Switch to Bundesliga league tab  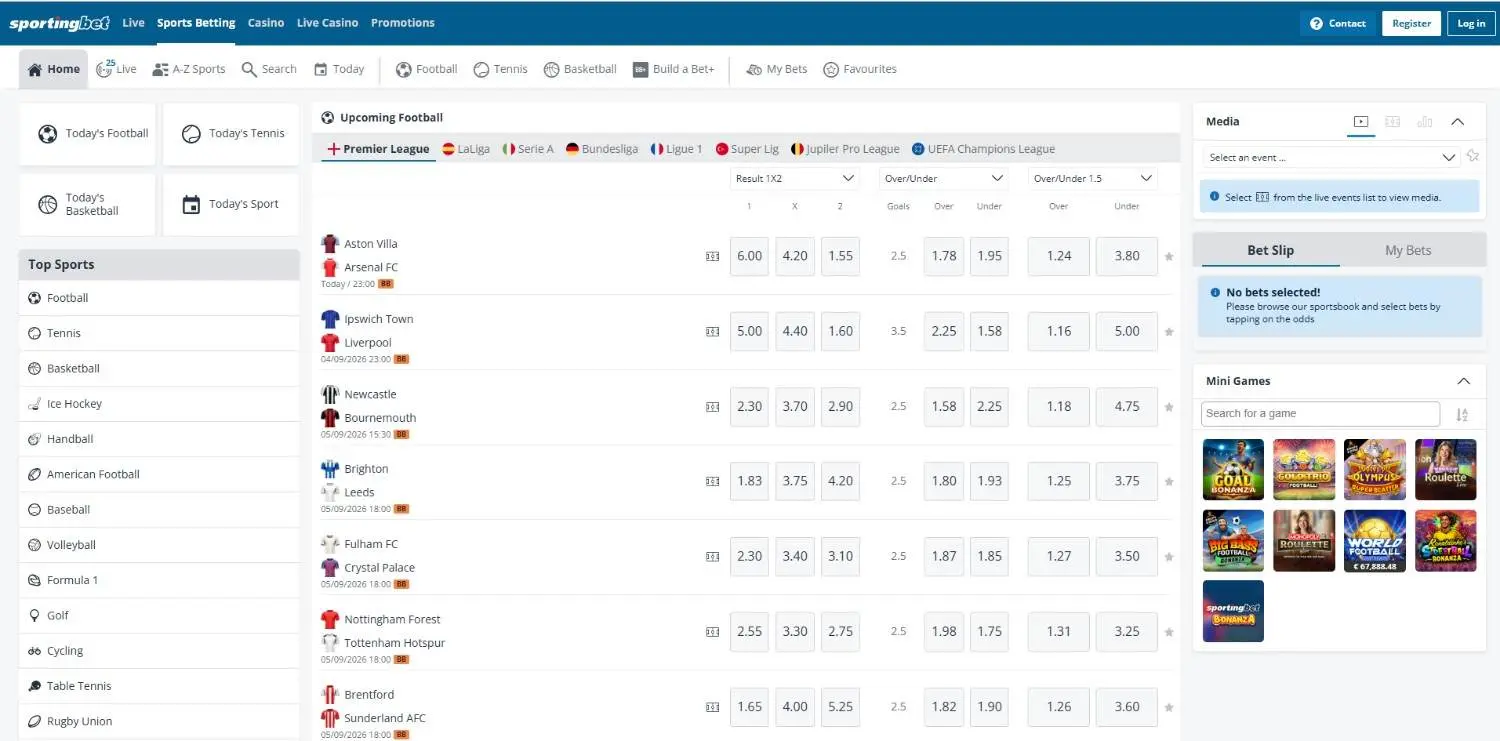click(602, 149)
